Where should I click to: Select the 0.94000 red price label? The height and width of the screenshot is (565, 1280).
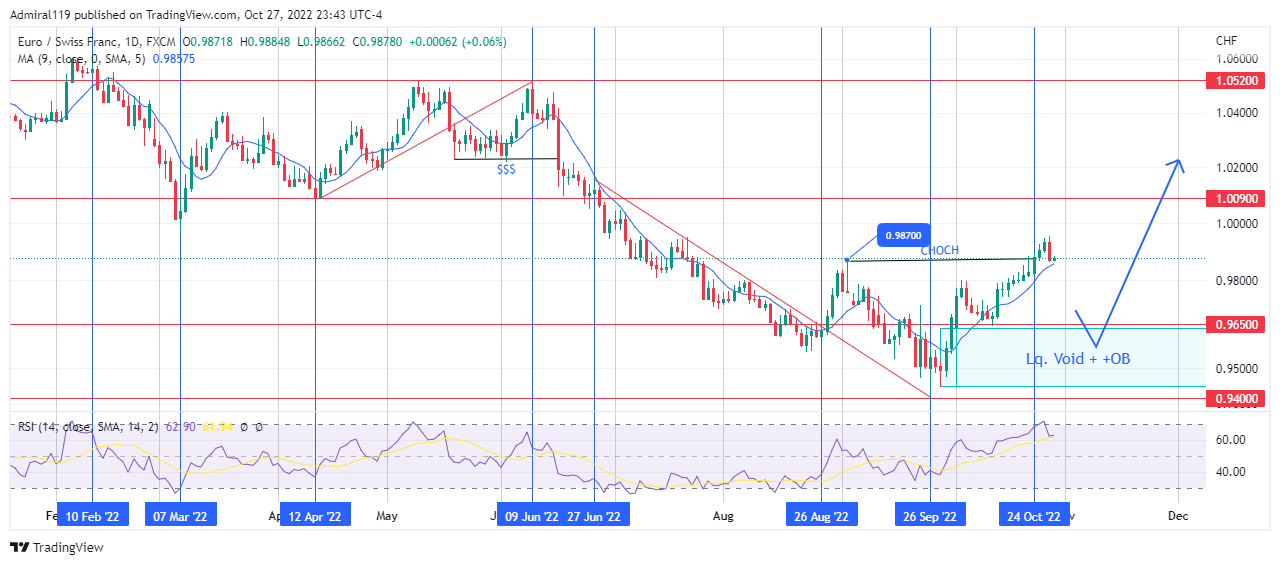1236,399
